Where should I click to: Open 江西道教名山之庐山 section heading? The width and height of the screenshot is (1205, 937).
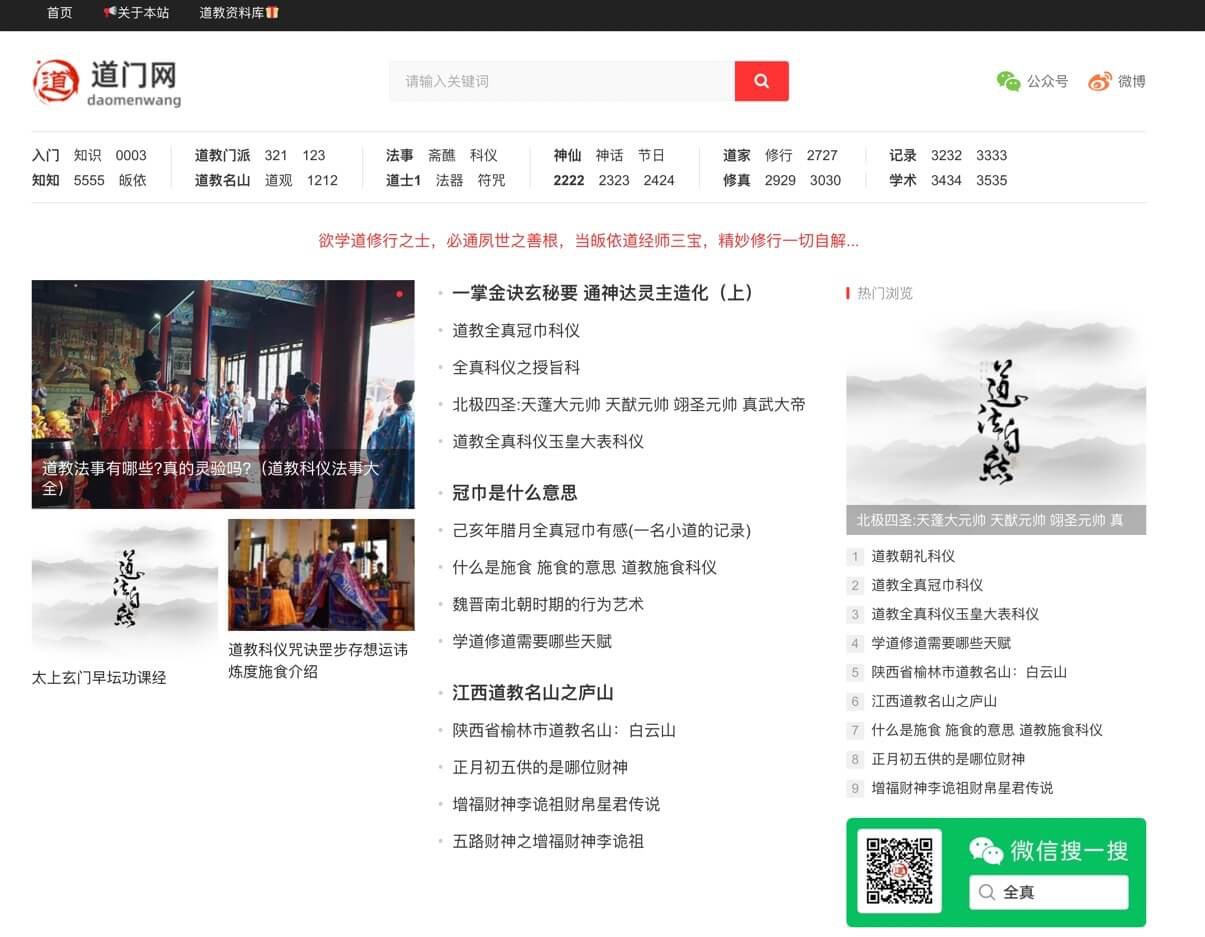coord(532,692)
